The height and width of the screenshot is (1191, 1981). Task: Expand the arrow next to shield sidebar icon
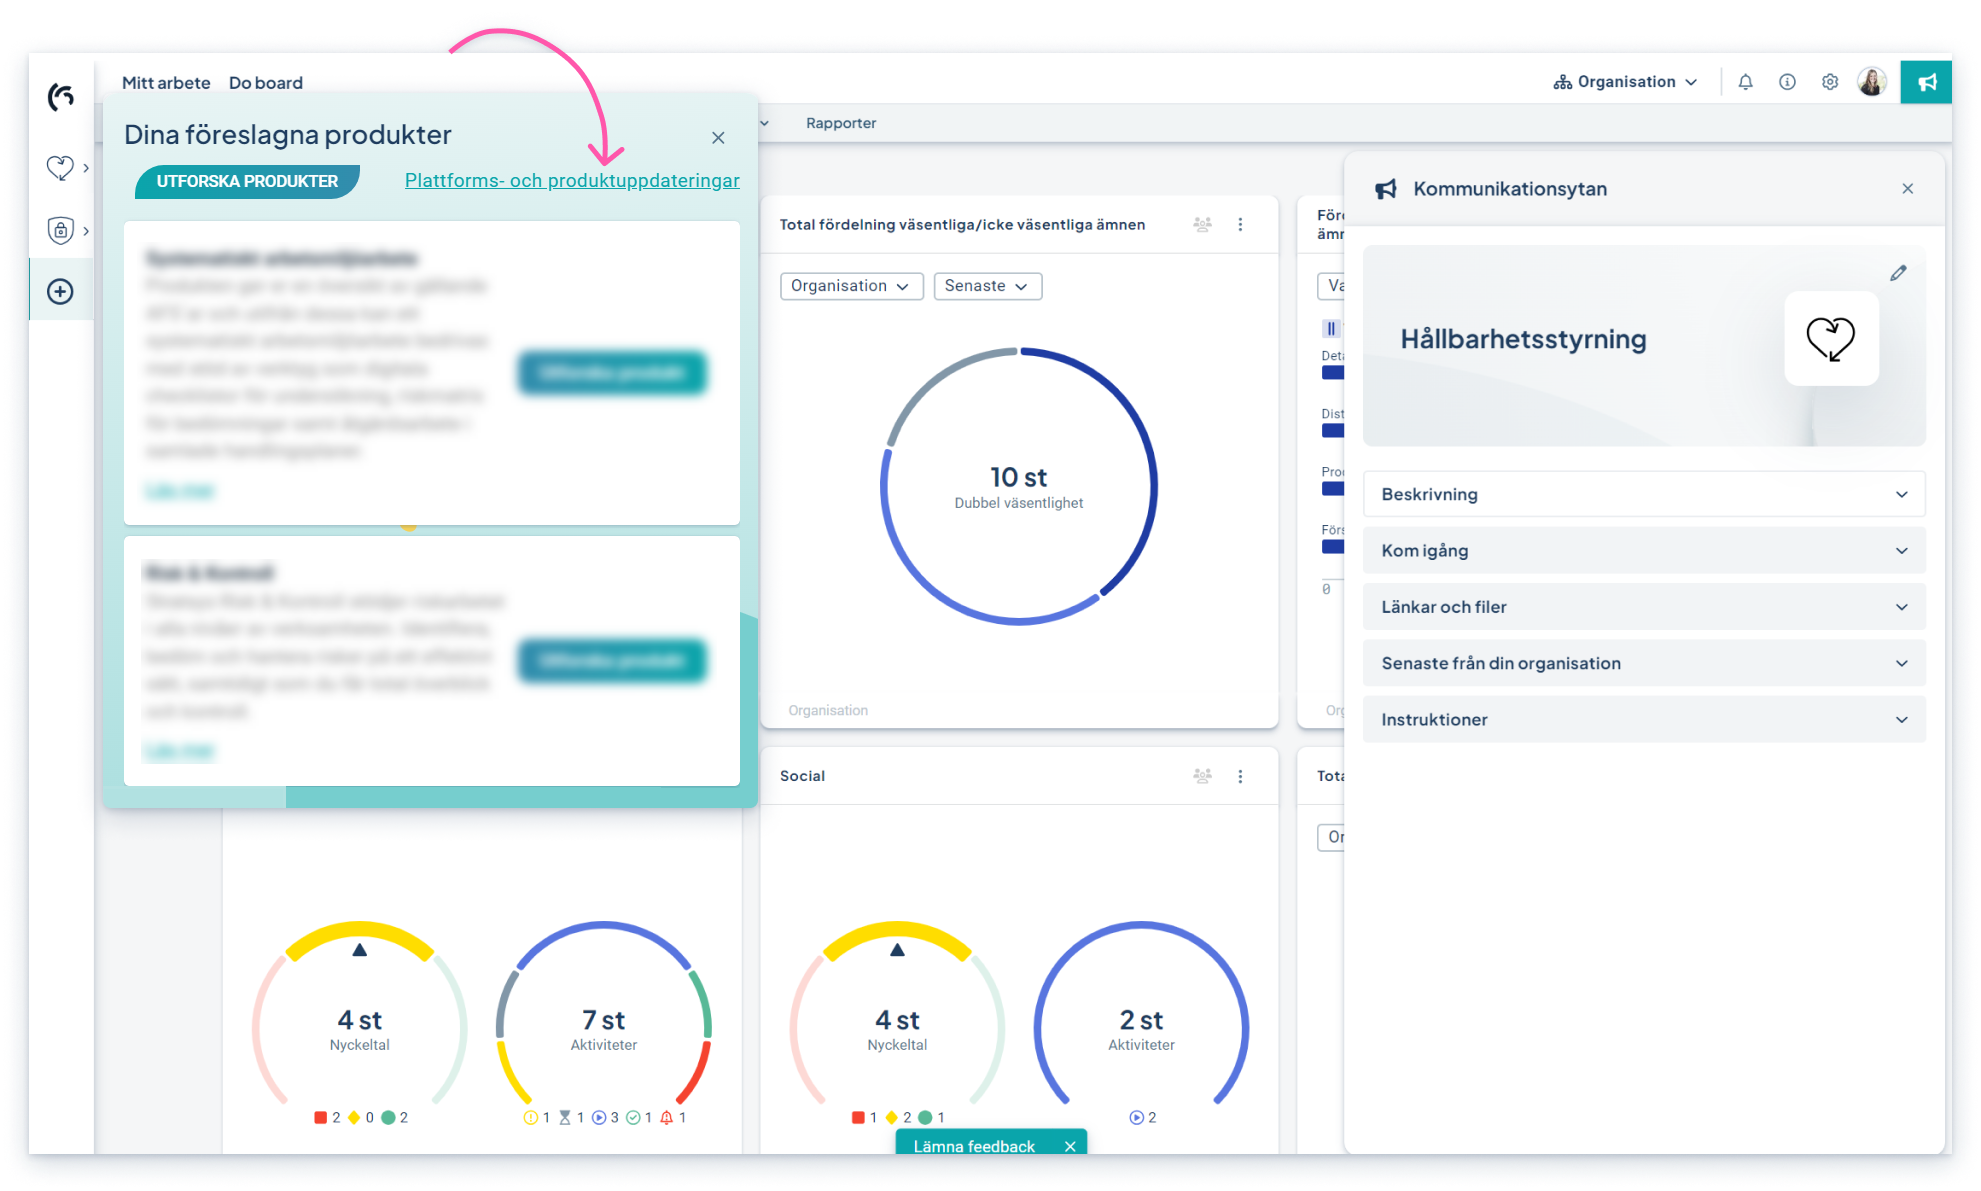pos(86,230)
